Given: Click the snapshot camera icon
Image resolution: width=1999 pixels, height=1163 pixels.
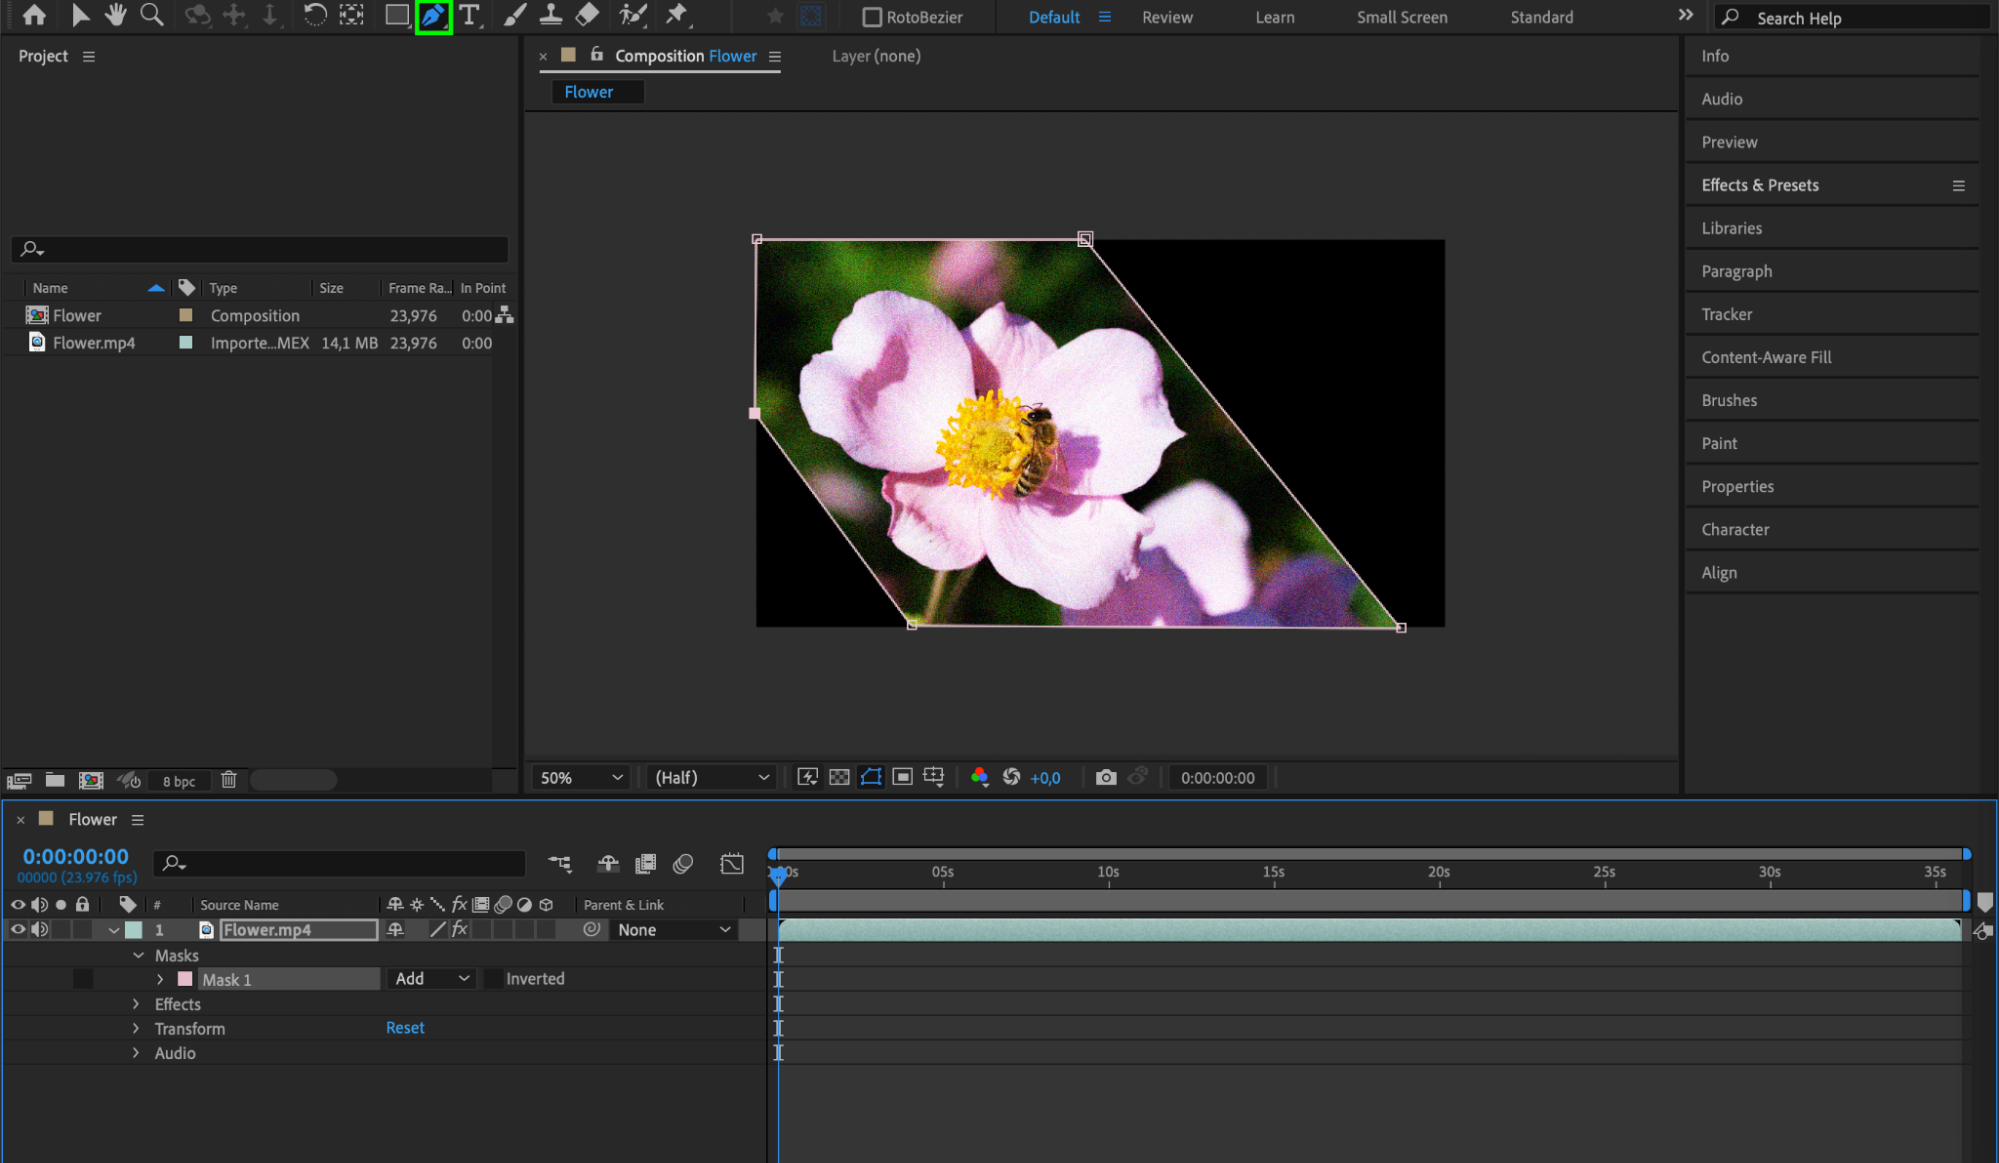Looking at the screenshot, I should pos(1105,777).
